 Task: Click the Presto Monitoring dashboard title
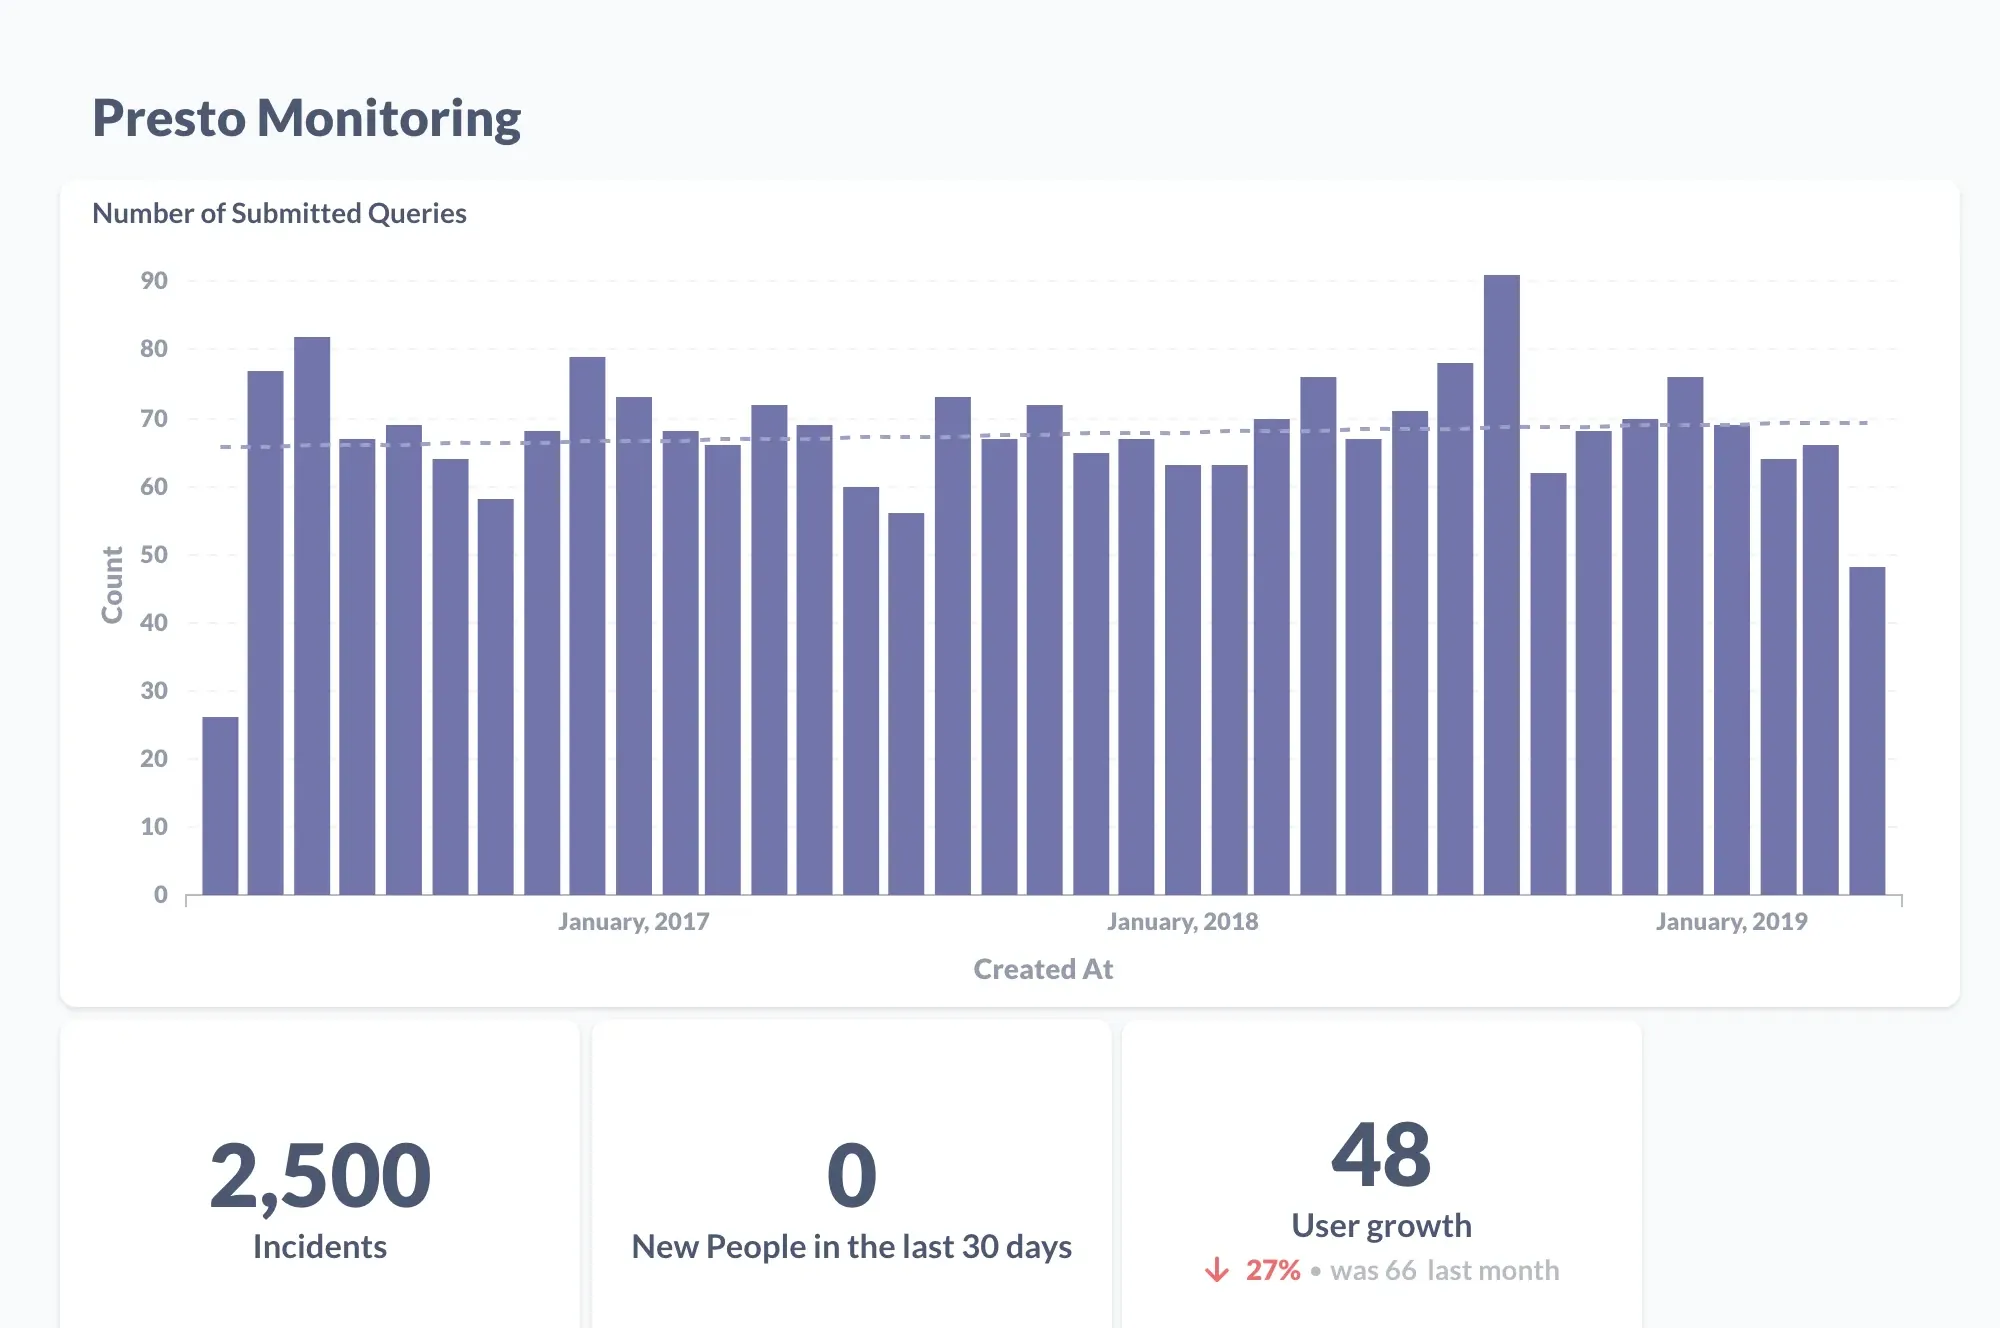pos(307,118)
